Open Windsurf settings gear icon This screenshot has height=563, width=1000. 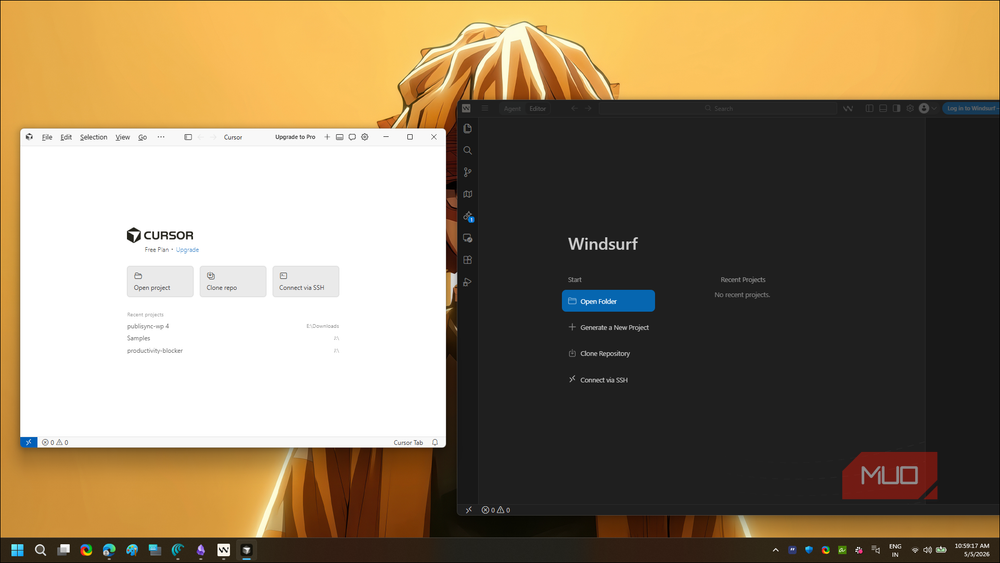pyautogui.click(x=910, y=108)
